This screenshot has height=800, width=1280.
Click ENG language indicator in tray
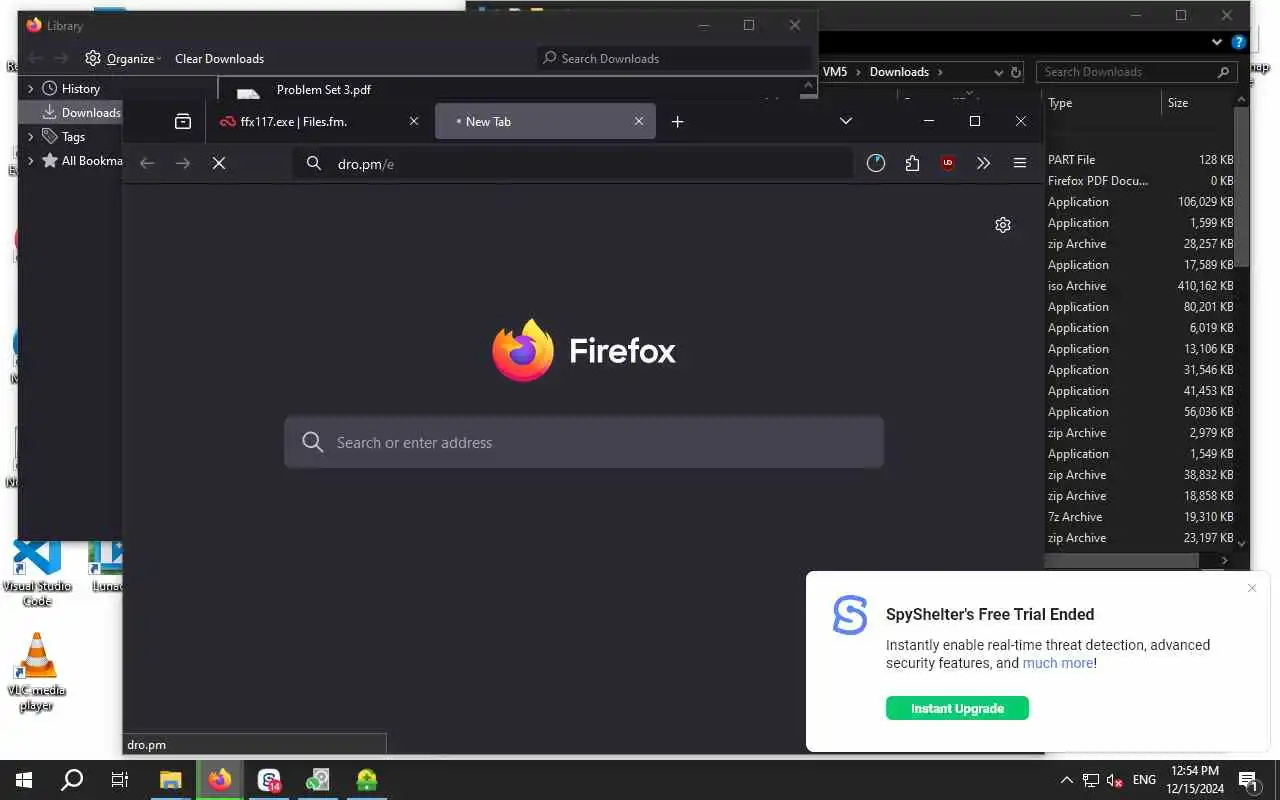pos(1144,780)
